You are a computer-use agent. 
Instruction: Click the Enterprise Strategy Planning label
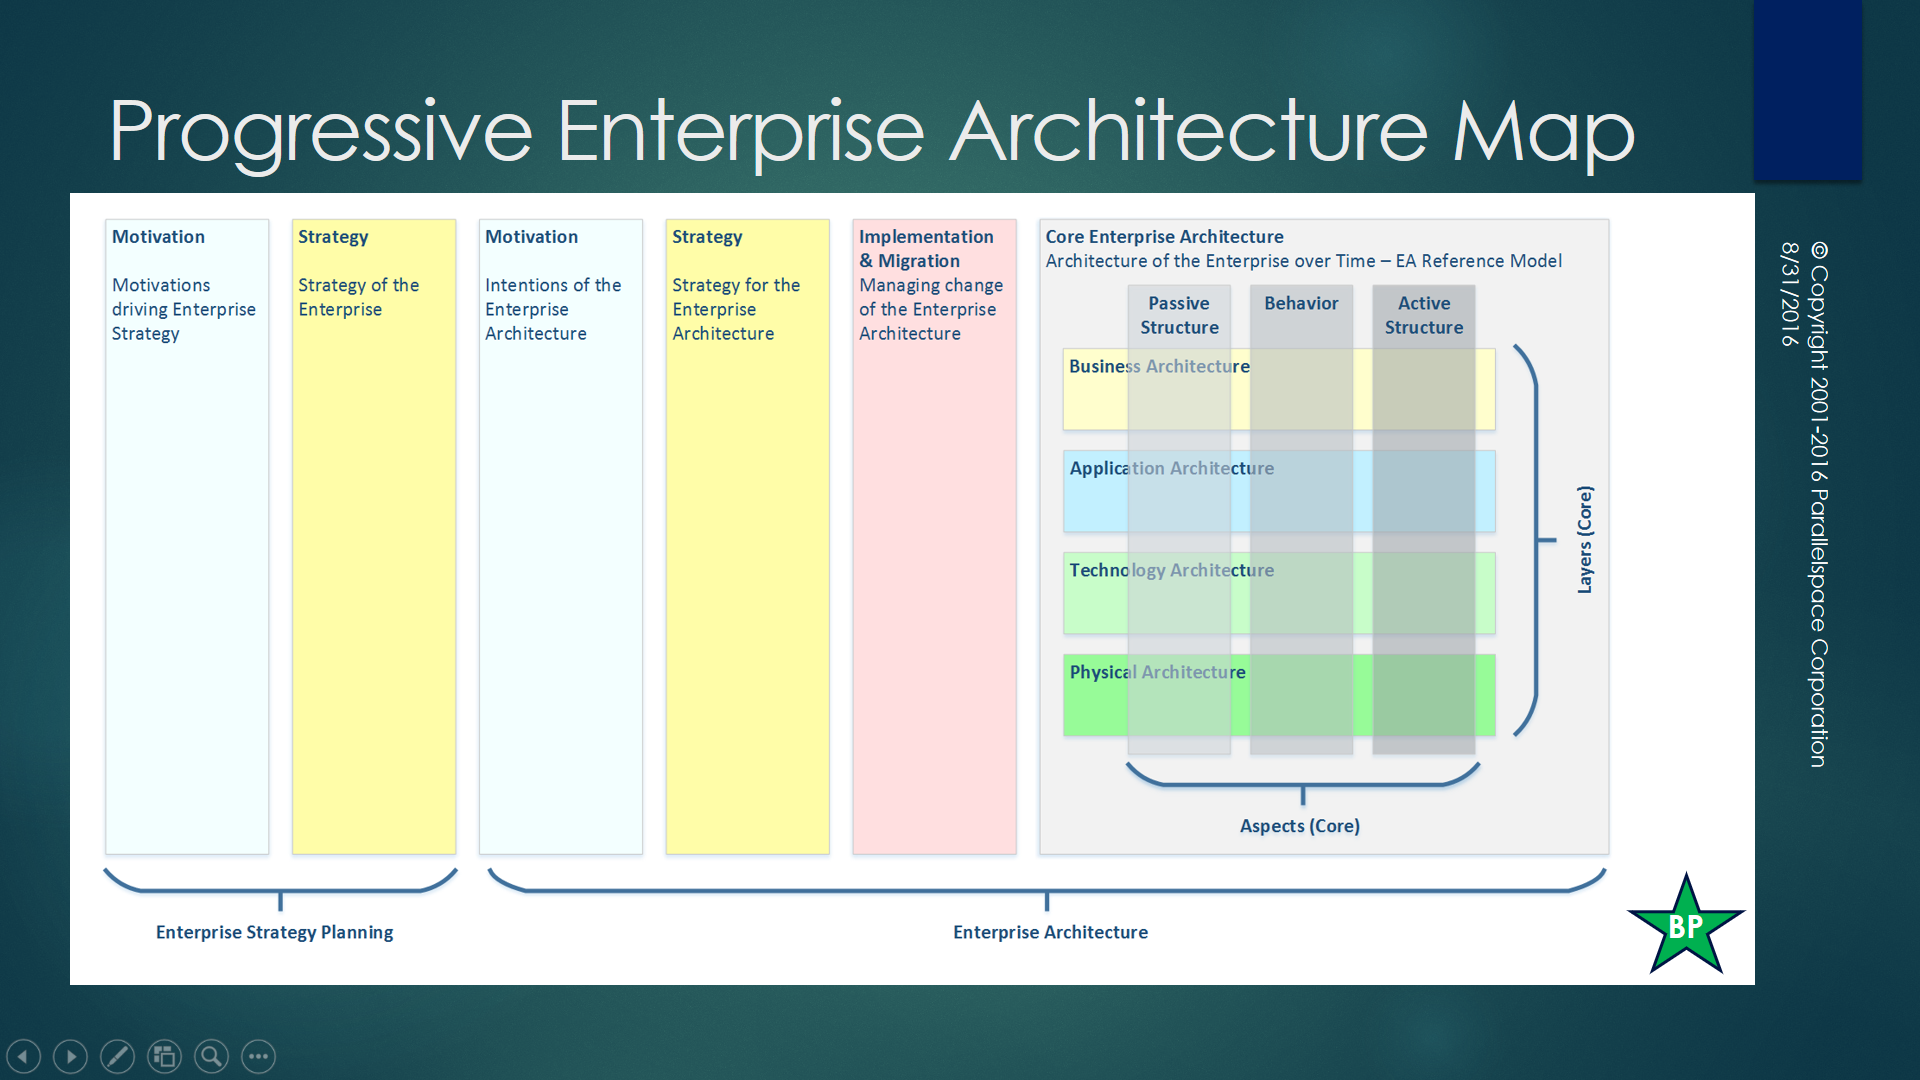point(274,932)
